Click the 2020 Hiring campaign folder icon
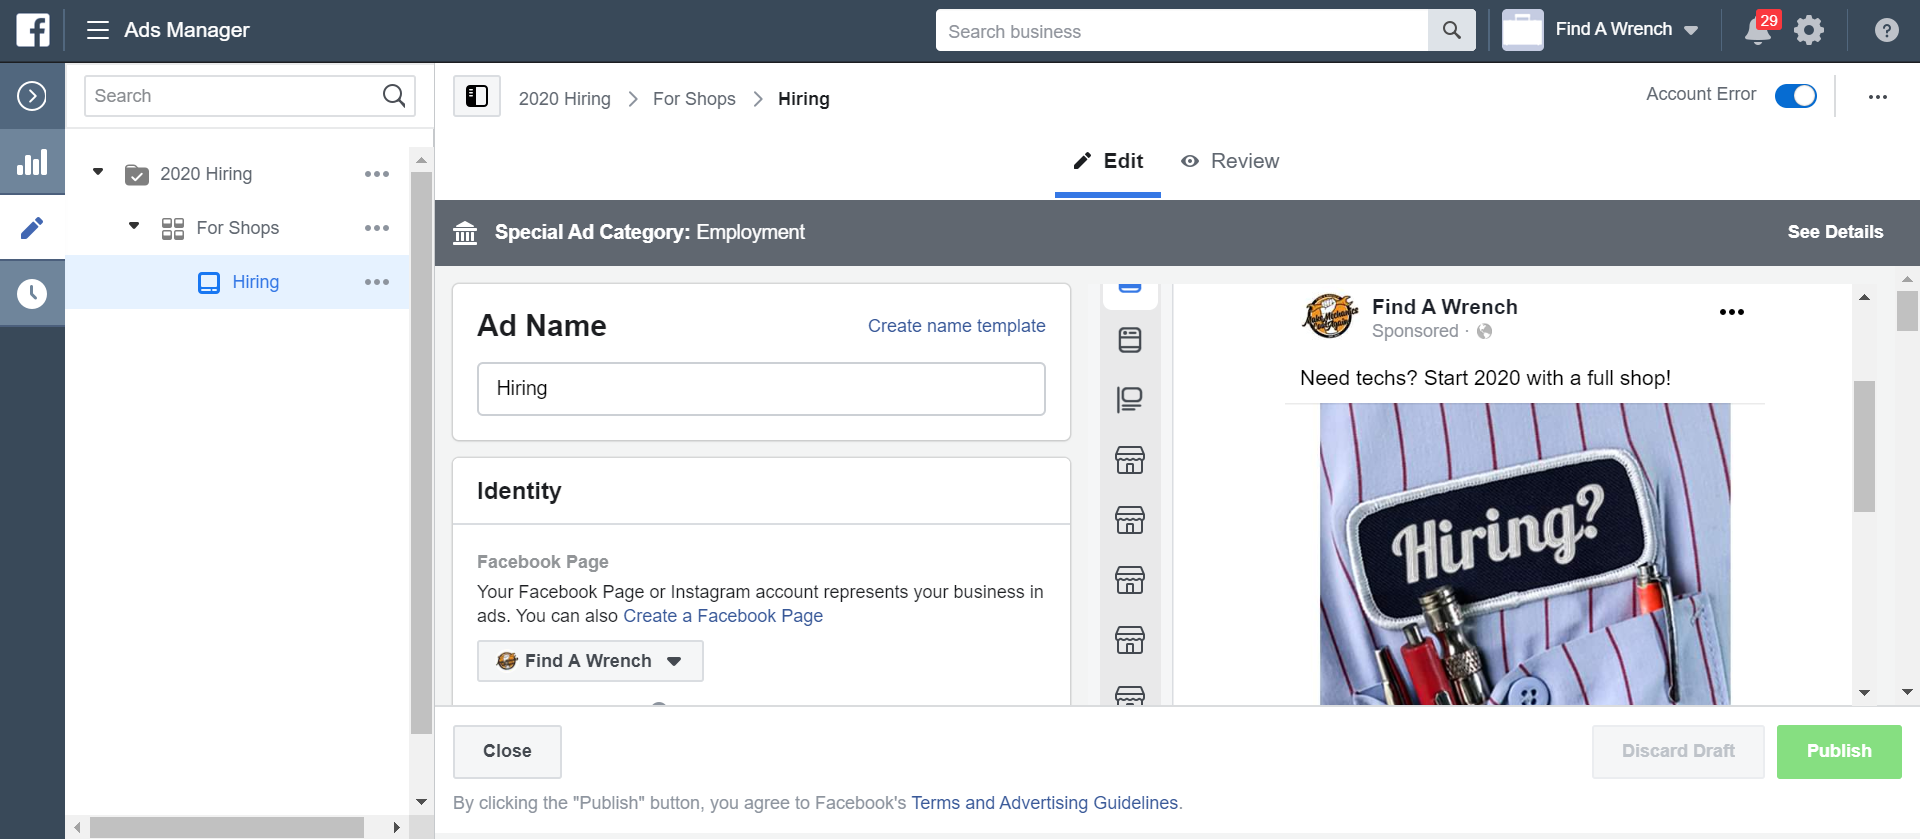 (x=137, y=175)
